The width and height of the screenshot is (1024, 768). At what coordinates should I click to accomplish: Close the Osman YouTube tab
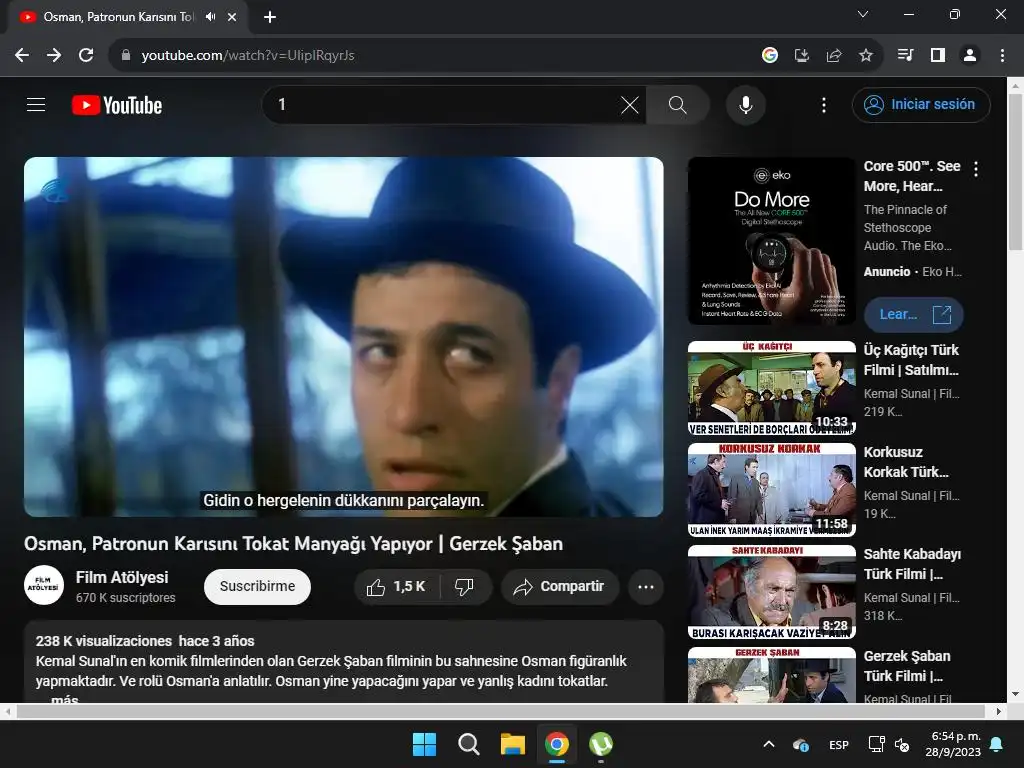coord(232,17)
